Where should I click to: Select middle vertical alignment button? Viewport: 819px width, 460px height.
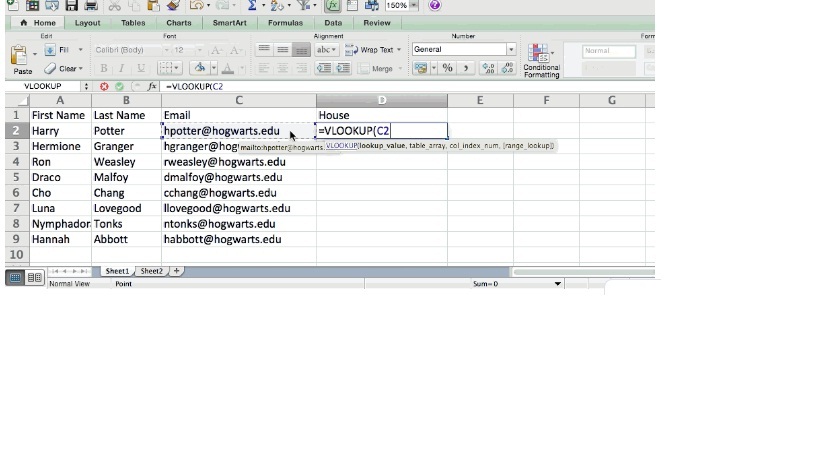click(283, 50)
